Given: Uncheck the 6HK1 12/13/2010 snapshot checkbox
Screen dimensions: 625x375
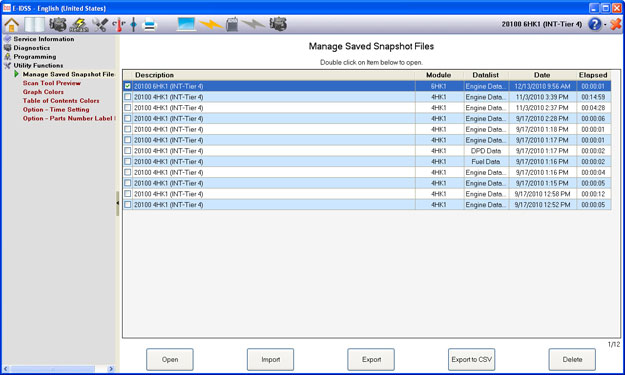Looking at the screenshot, I should click(128, 86).
